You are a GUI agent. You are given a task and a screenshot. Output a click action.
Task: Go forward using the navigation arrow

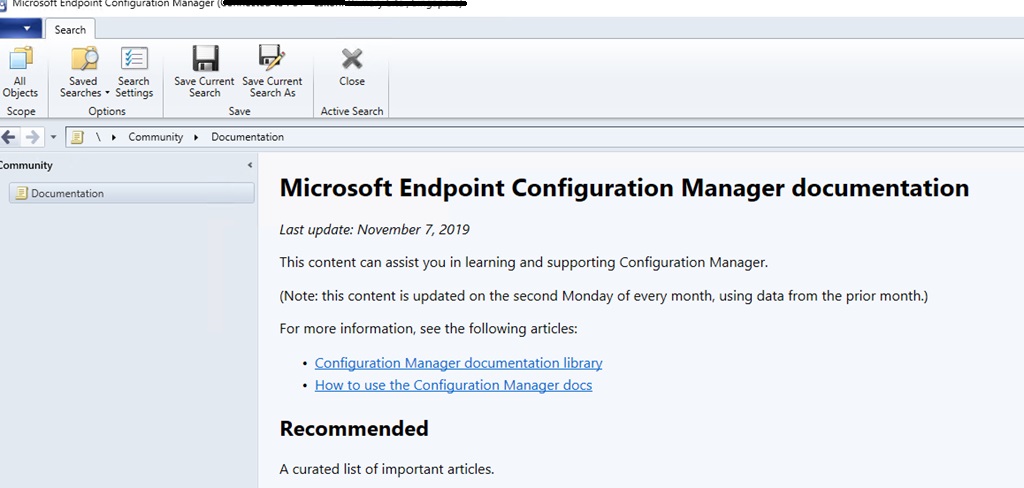pos(32,137)
